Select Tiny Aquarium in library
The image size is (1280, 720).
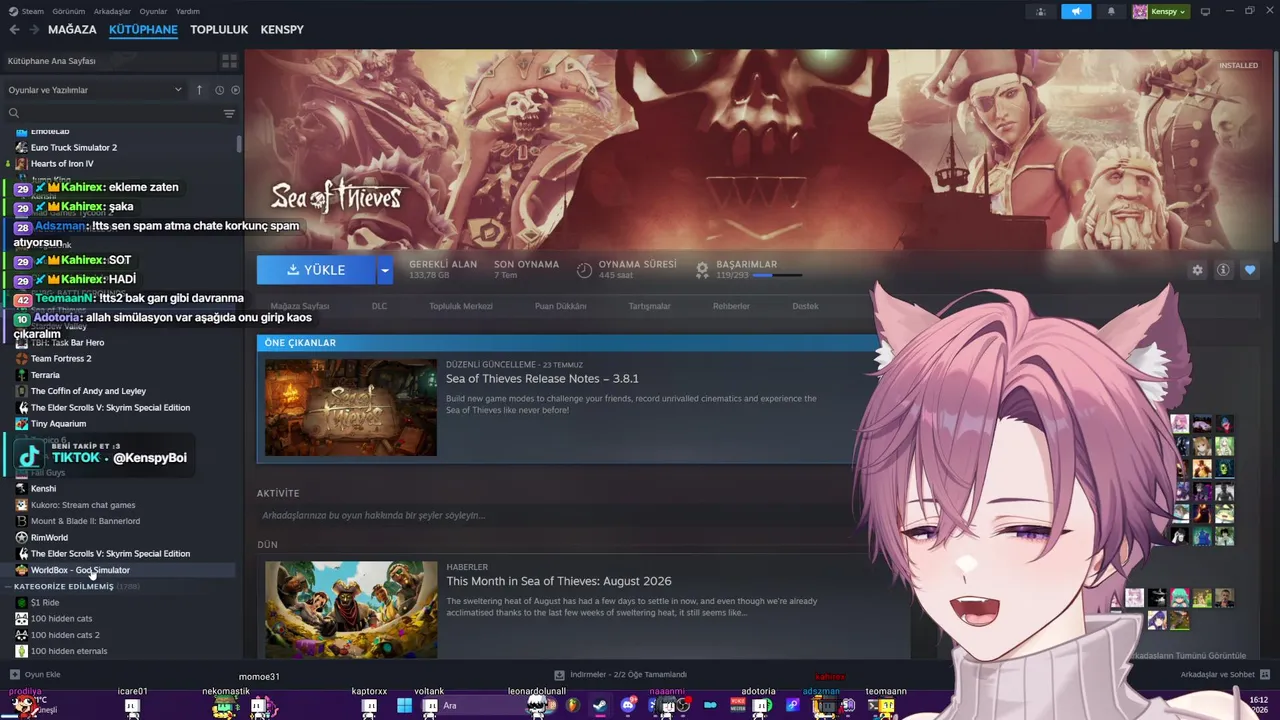point(58,424)
